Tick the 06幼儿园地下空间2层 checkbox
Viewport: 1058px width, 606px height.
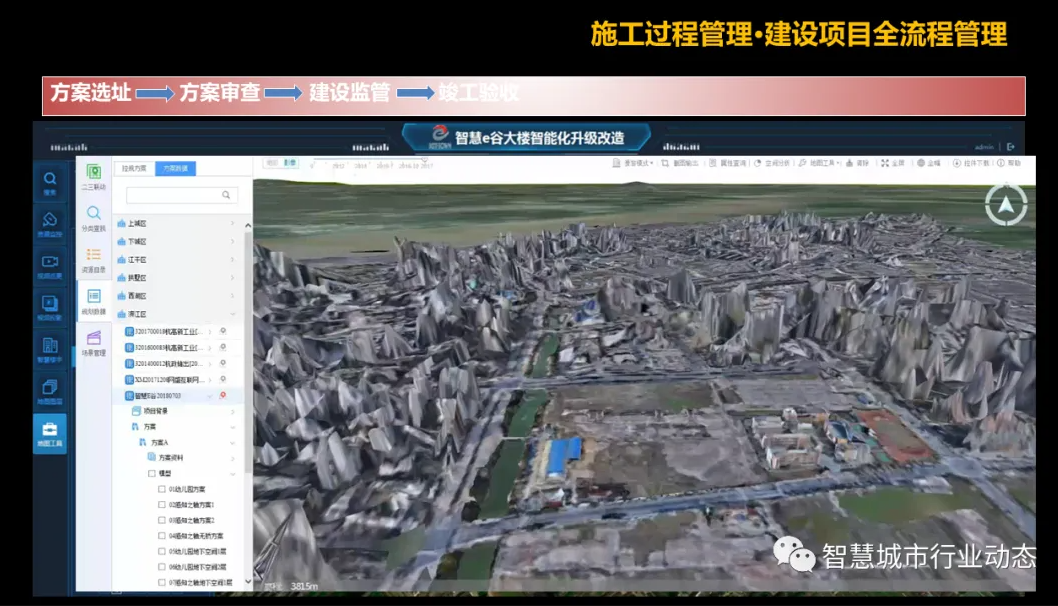point(162,567)
